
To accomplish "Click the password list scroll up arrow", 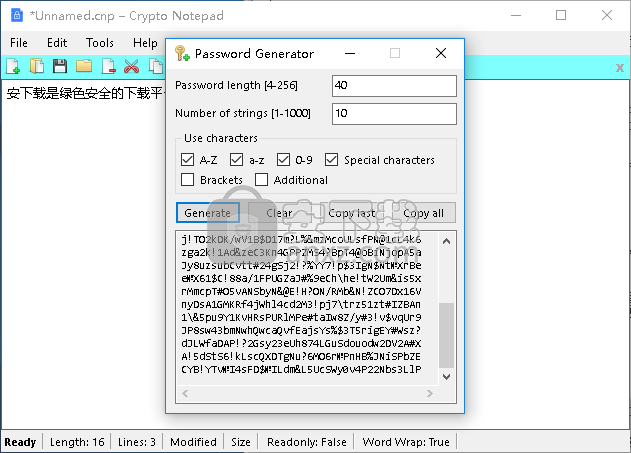I will pos(446,241).
